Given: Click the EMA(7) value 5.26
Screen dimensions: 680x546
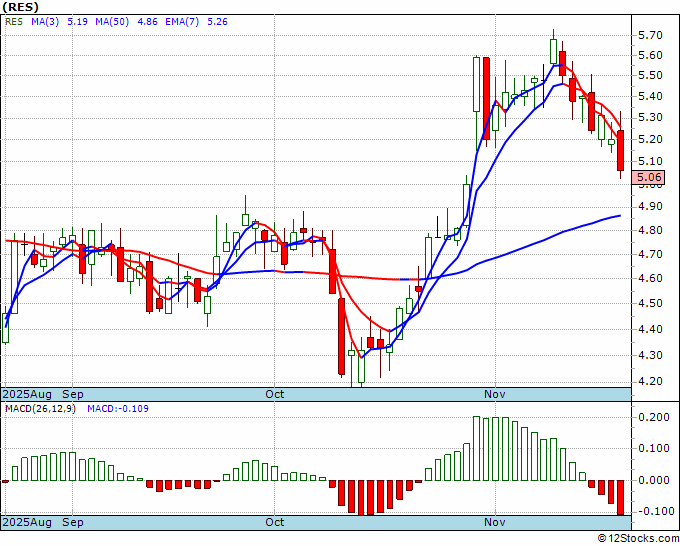Looking at the screenshot, I should pos(217,22).
